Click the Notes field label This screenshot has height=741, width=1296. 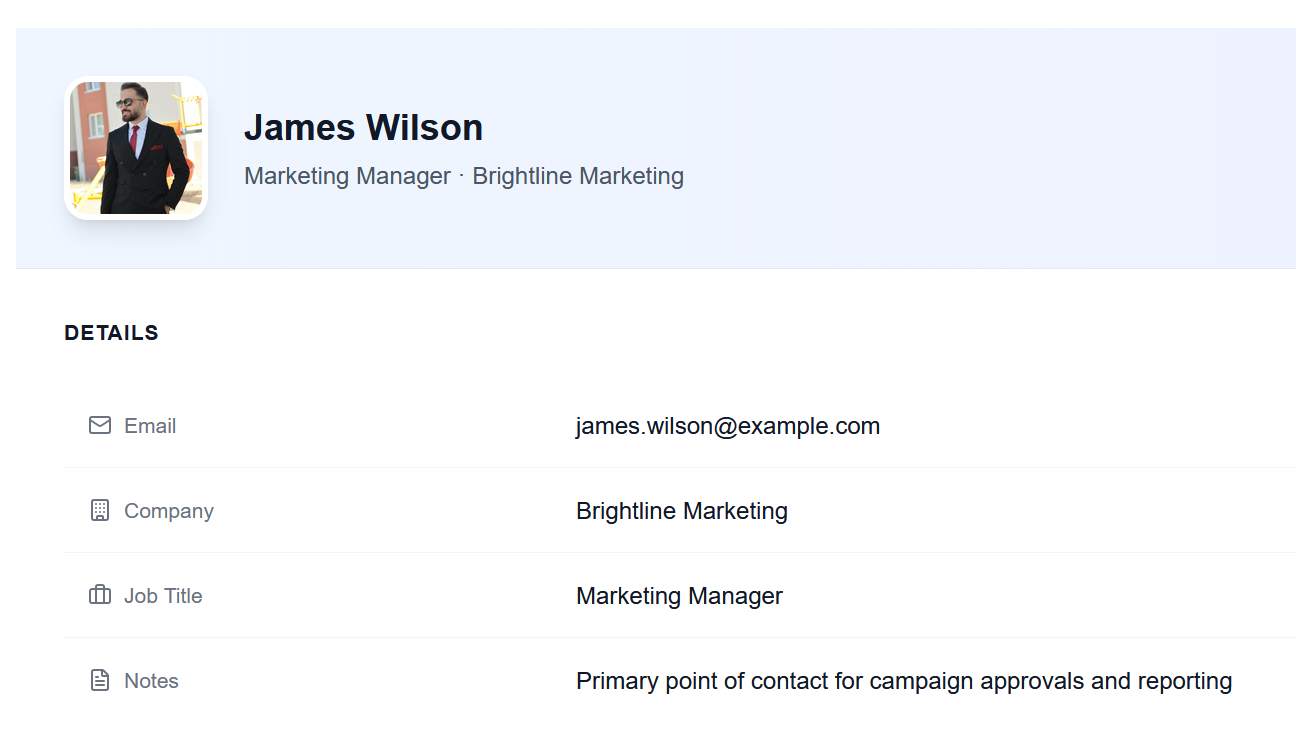pos(151,681)
